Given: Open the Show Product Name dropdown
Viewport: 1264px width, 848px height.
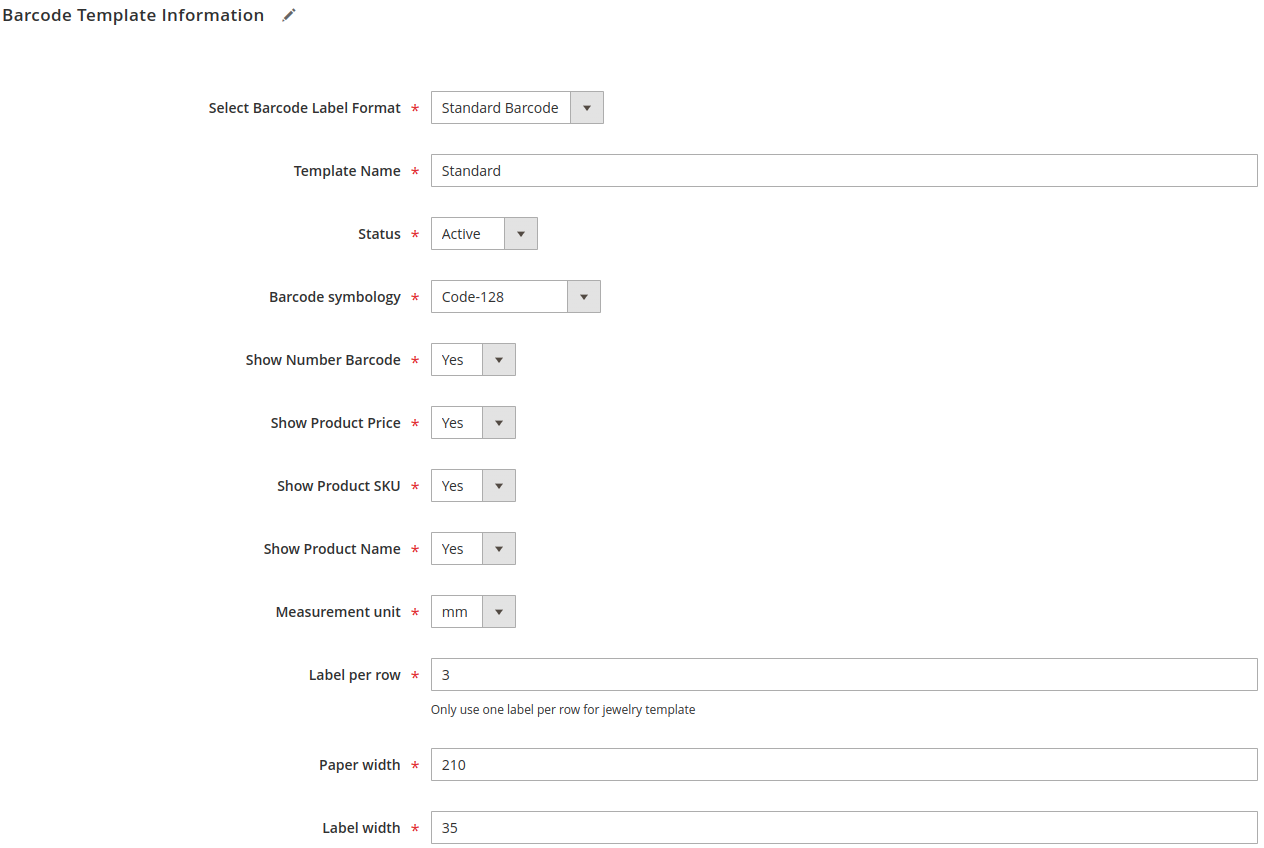Looking at the screenshot, I should [x=473, y=549].
